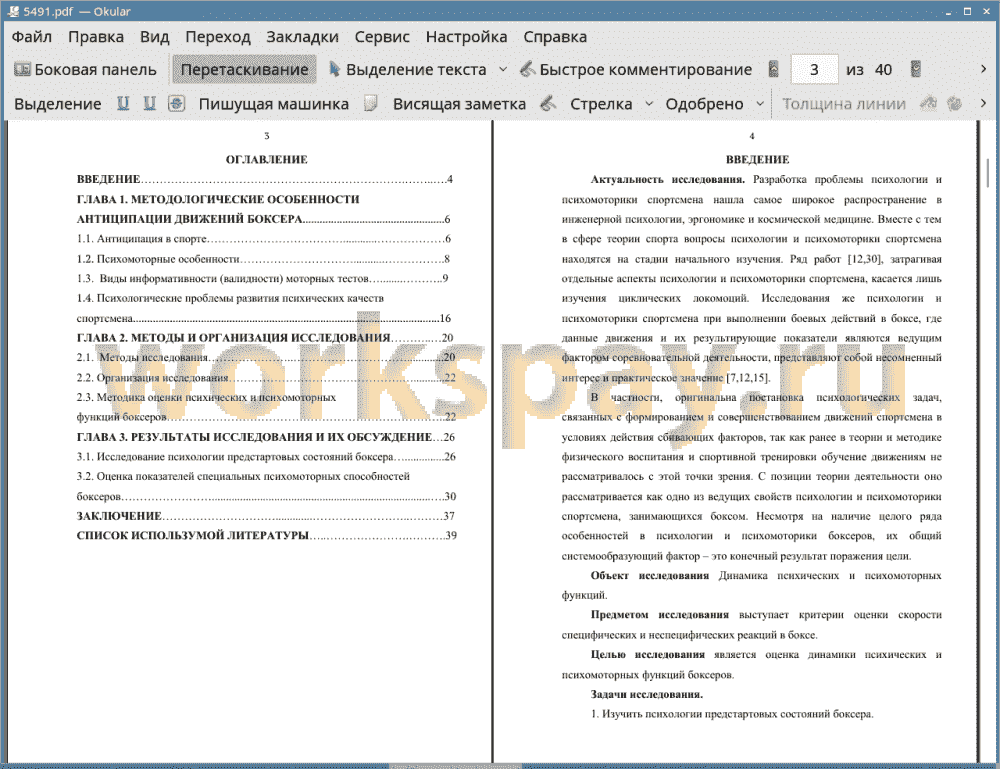Screen dimensions: 1000x769
Task: Click the greyed-out fill color palette icon
Action: point(954,103)
